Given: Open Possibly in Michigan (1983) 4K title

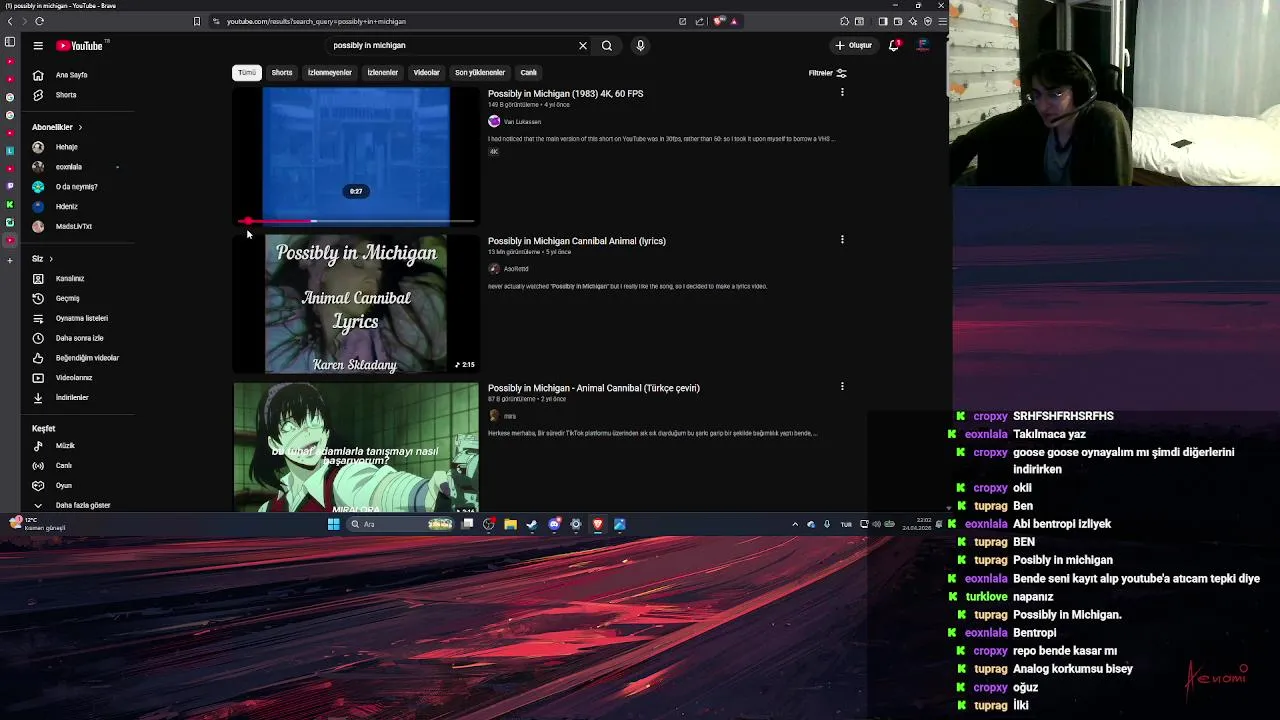Looking at the screenshot, I should [x=566, y=94].
